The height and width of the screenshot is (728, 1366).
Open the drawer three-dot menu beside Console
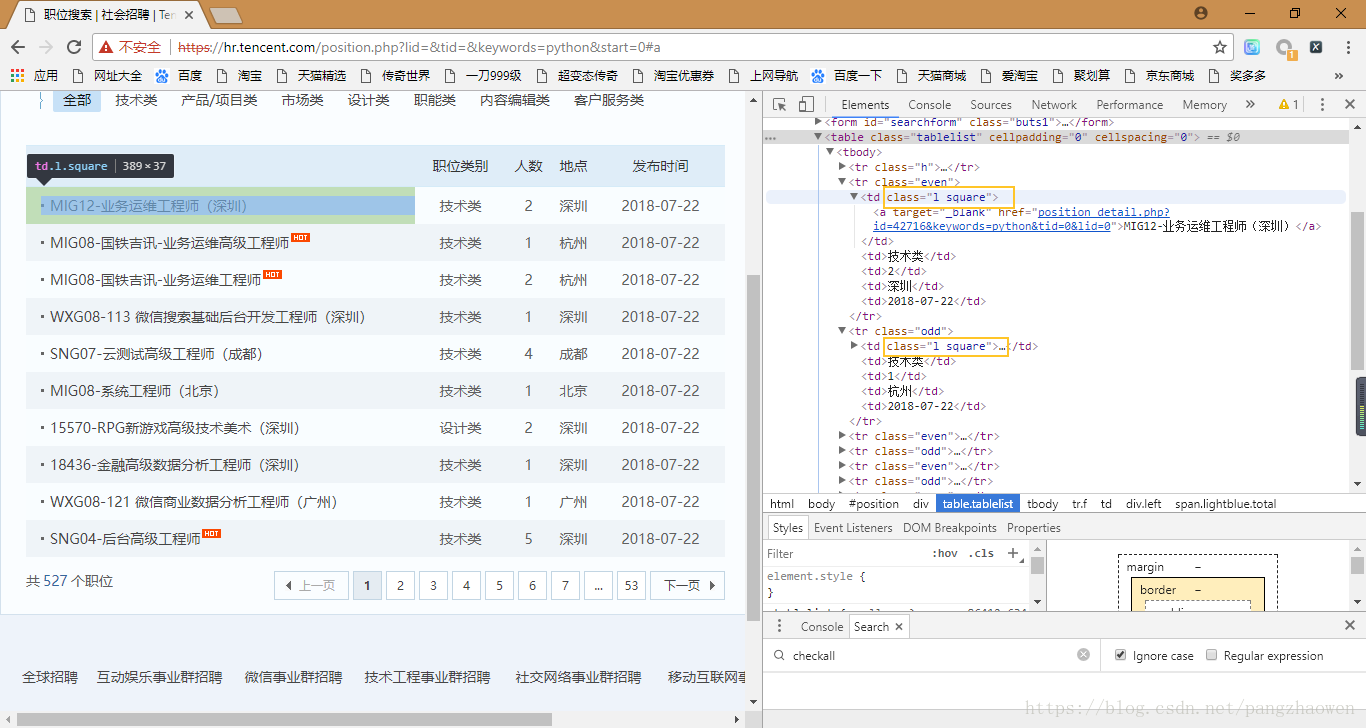coord(780,627)
